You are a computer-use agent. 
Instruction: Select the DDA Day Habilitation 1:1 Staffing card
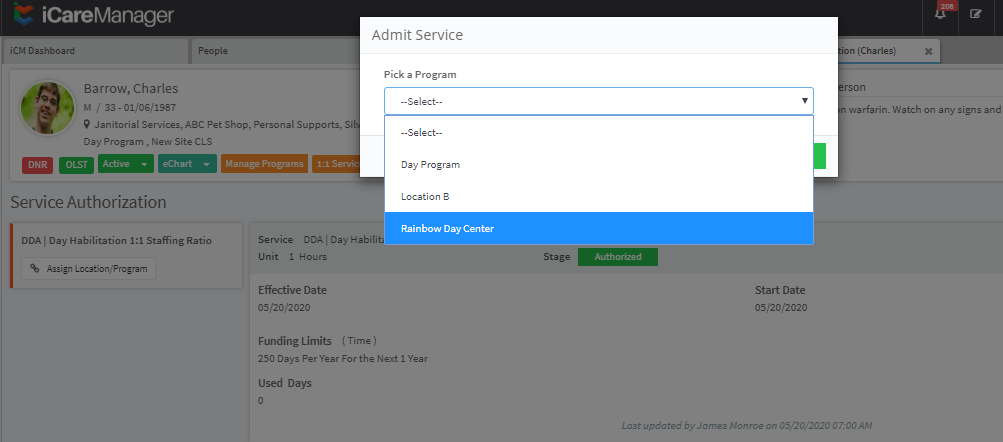[127, 255]
